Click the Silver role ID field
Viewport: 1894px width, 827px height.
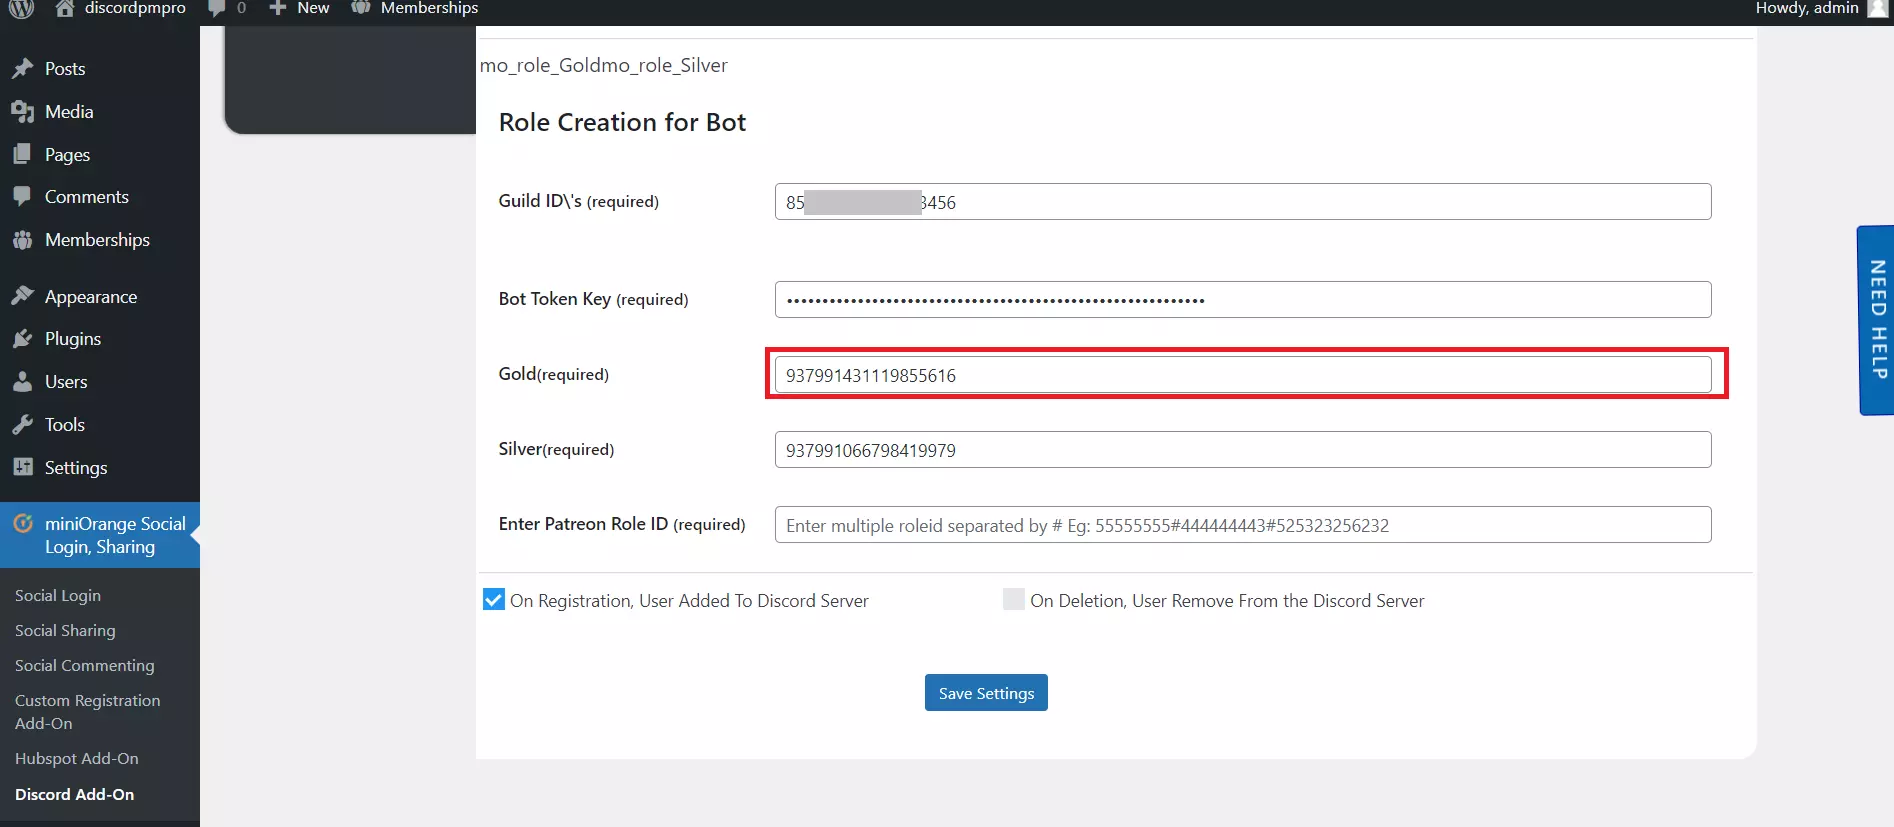[1243, 450]
